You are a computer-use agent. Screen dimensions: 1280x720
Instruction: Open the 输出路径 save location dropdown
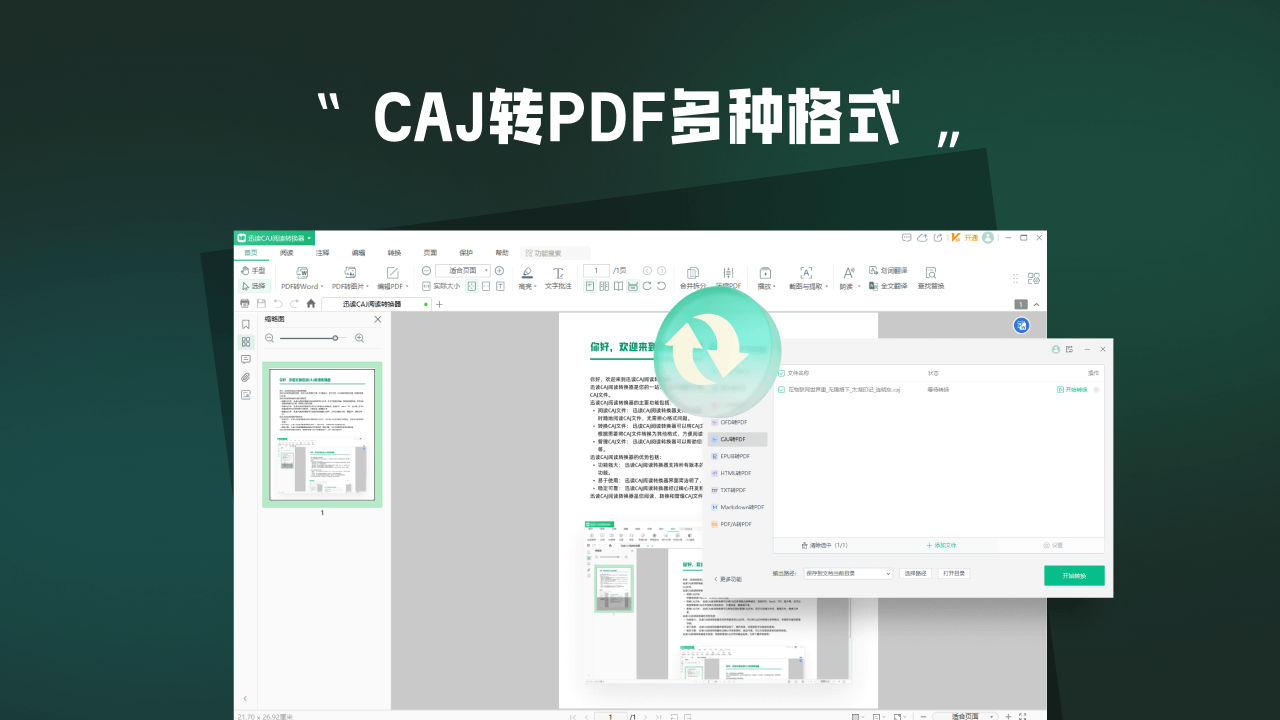[848, 573]
